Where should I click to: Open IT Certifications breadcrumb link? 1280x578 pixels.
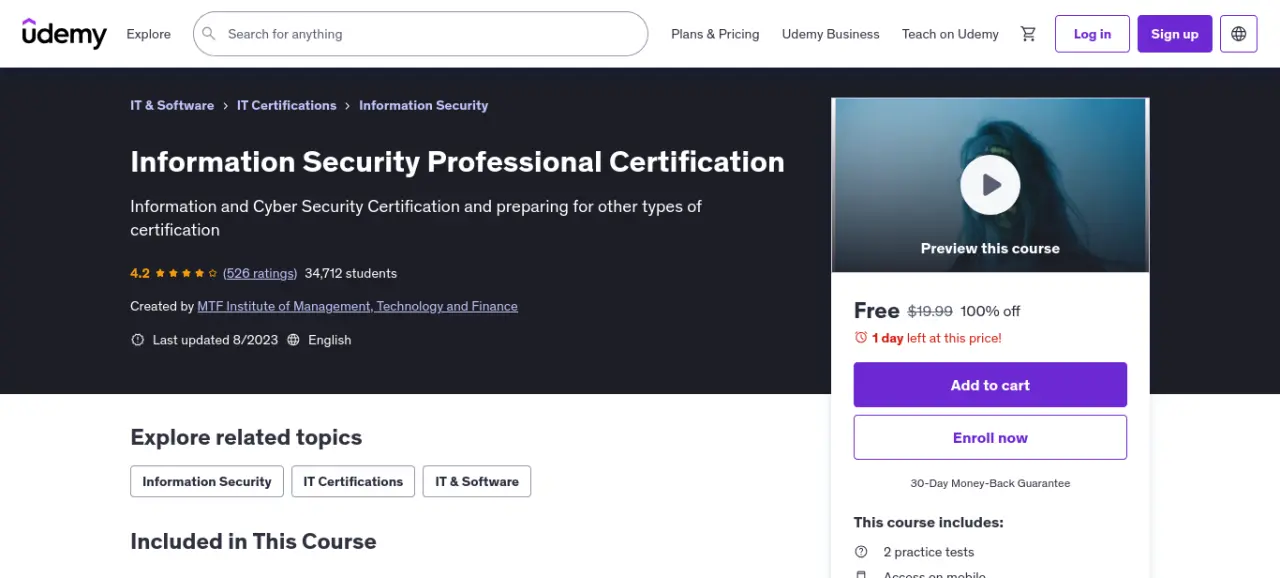pos(287,105)
